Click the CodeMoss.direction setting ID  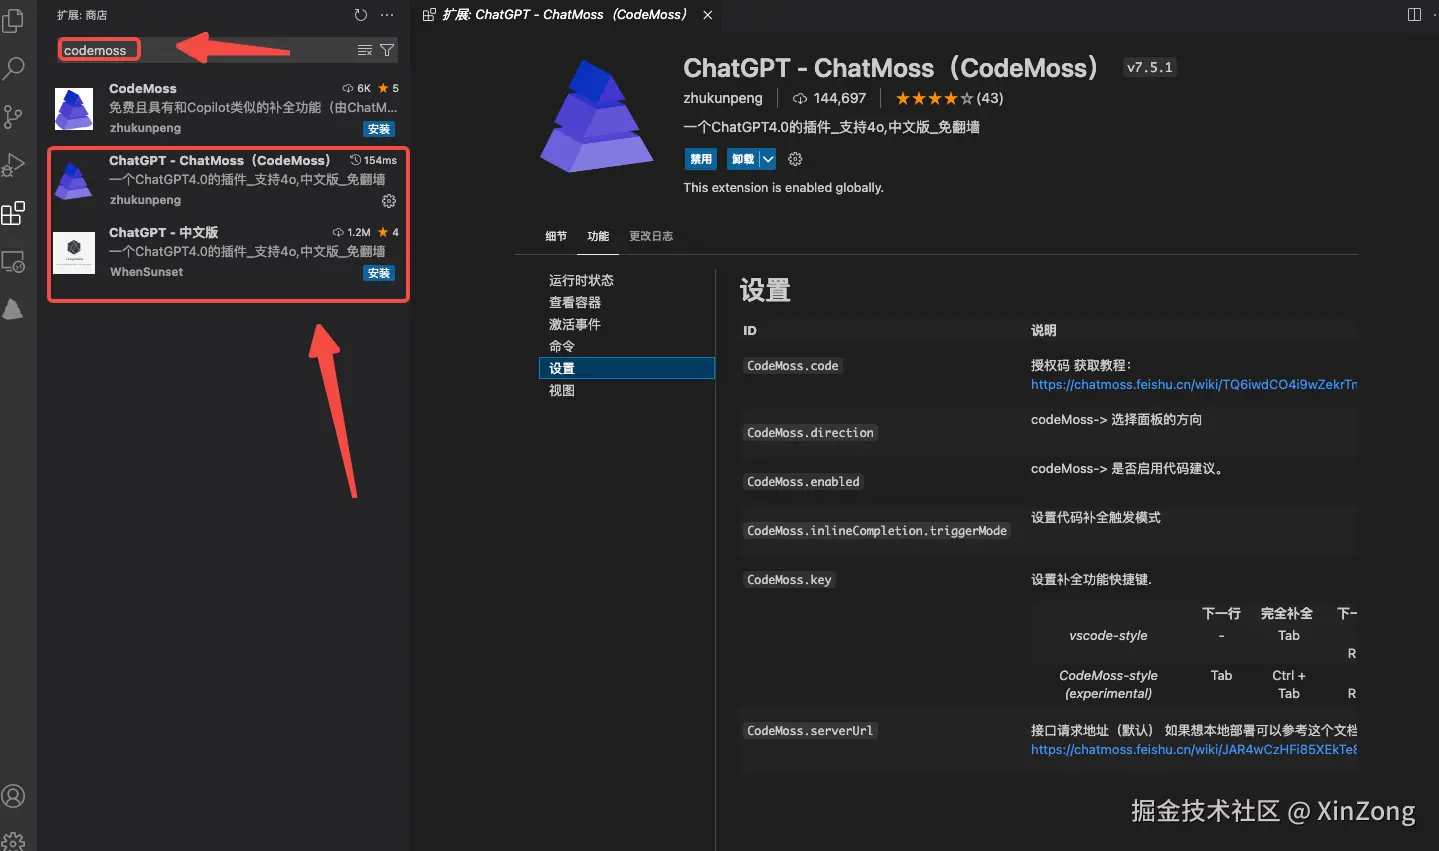pos(811,433)
